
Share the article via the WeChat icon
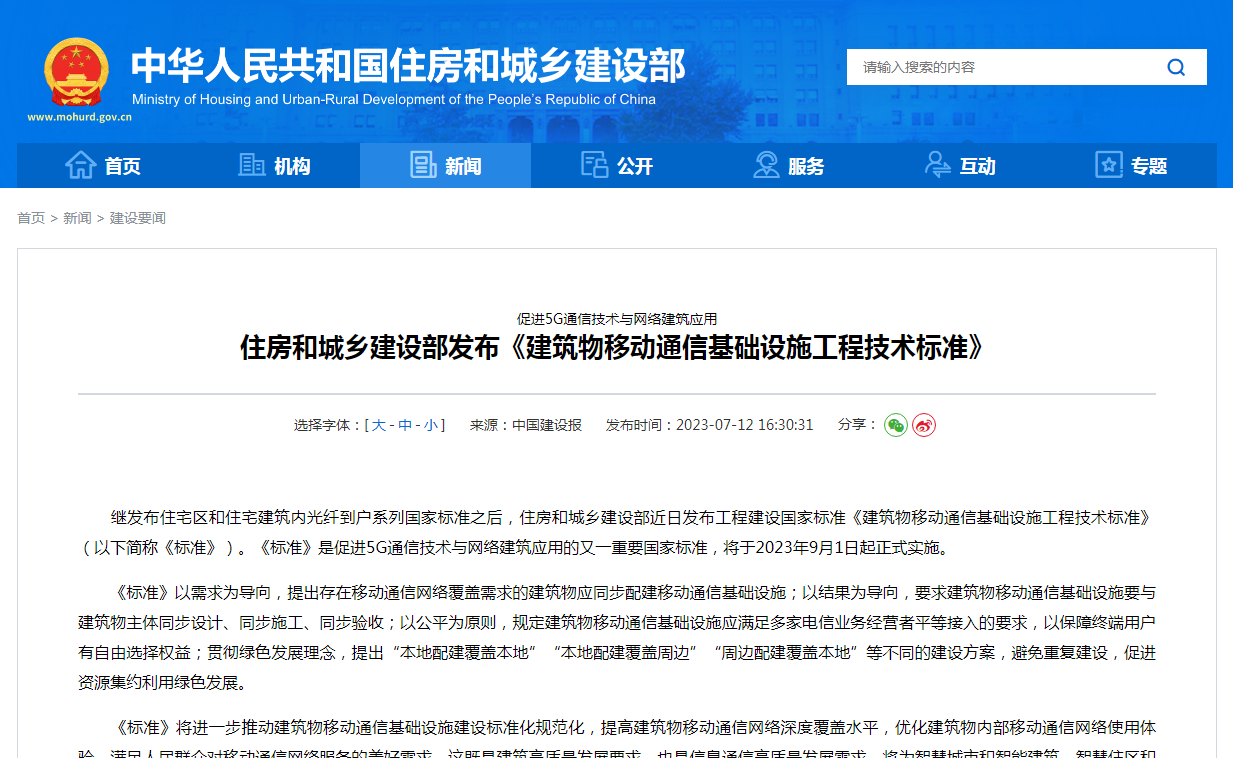point(895,424)
